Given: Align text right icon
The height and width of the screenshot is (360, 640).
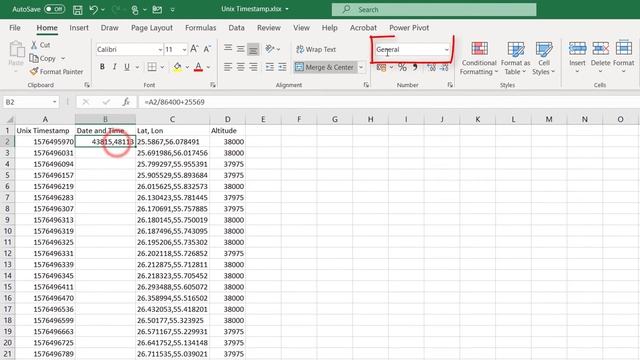Looking at the screenshot, I should (253, 67).
